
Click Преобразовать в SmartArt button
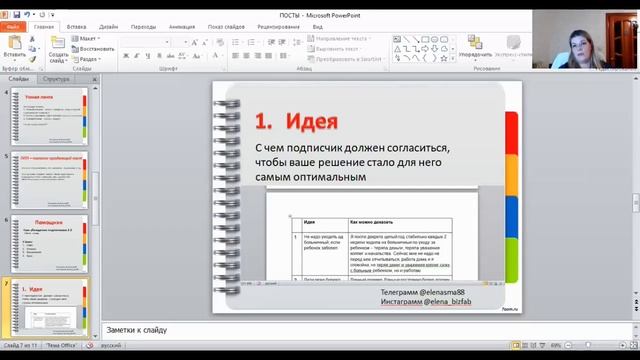coord(347,59)
